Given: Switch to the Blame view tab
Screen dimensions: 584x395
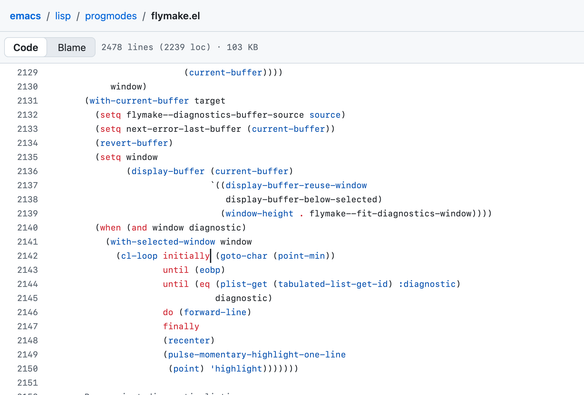Looking at the screenshot, I should click(x=72, y=47).
